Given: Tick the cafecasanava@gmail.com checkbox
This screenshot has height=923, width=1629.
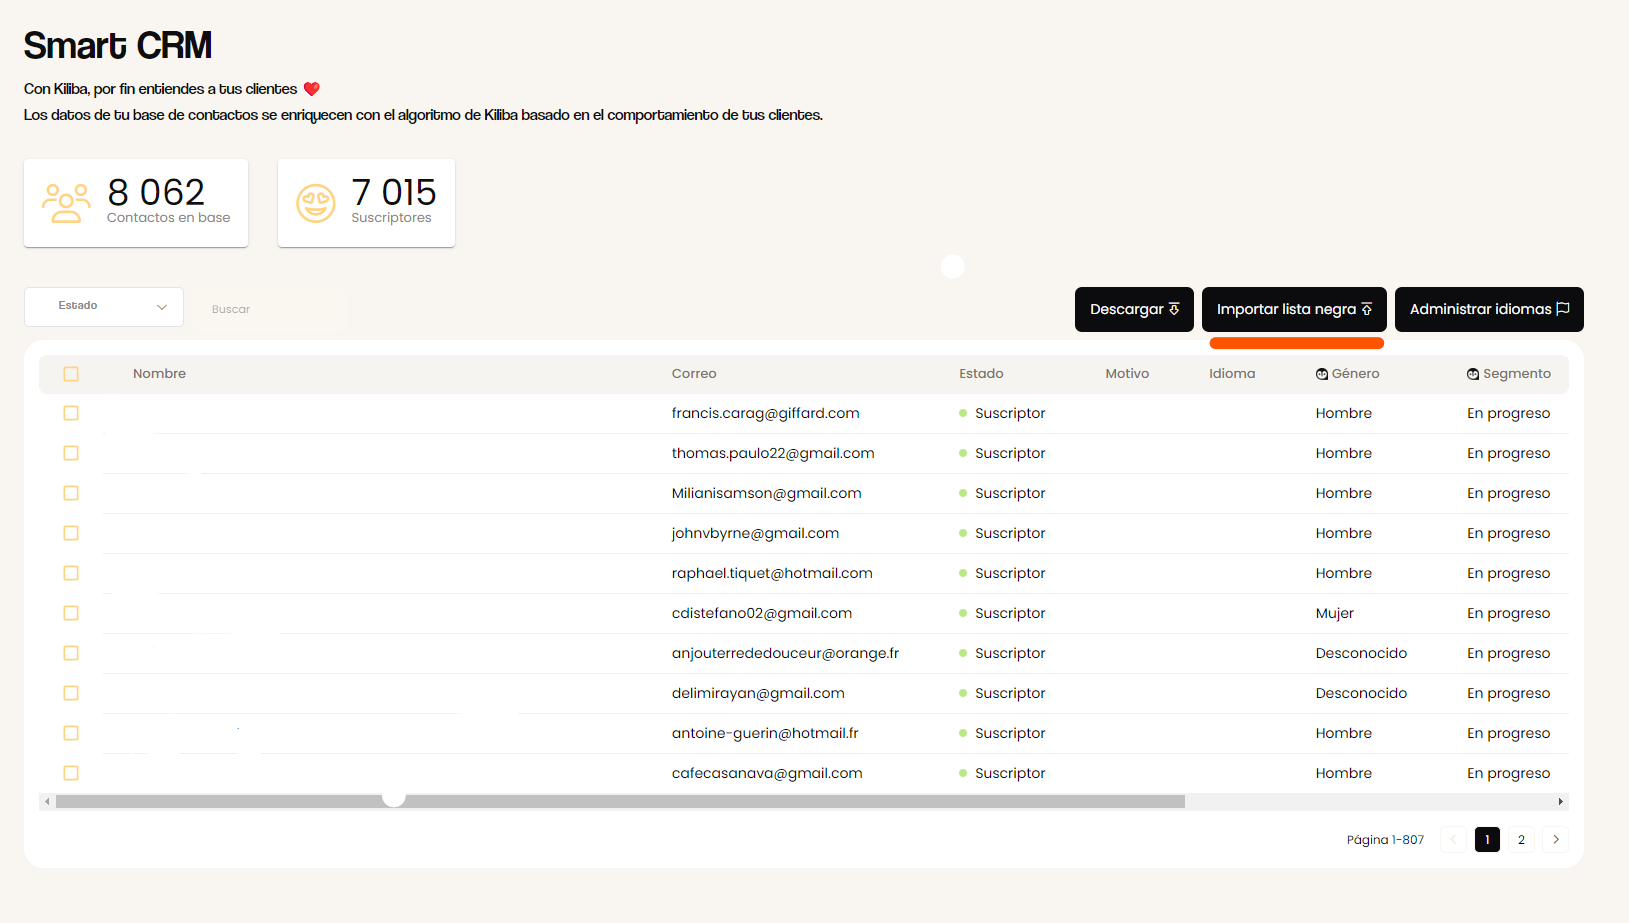Looking at the screenshot, I should [x=71, y=773].
